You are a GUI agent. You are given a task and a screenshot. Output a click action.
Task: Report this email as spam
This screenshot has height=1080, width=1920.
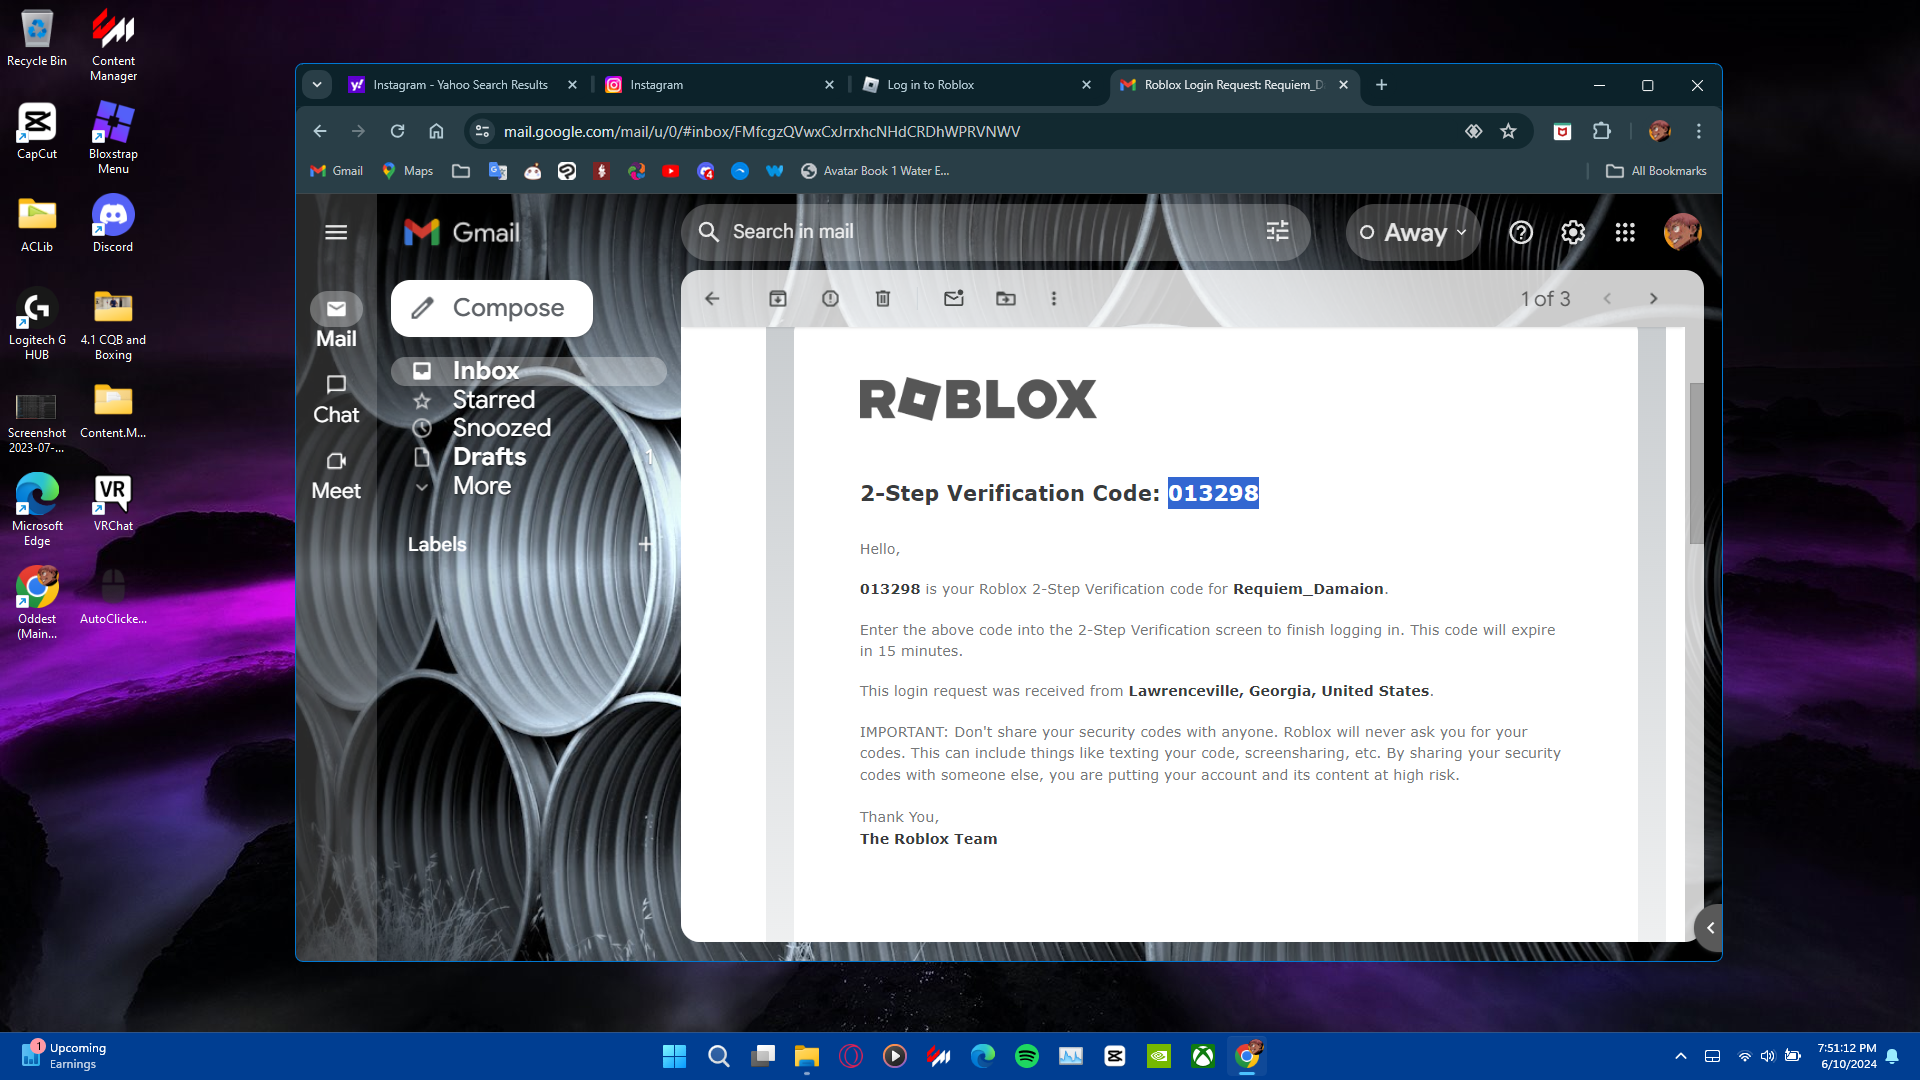click(830, 298)
